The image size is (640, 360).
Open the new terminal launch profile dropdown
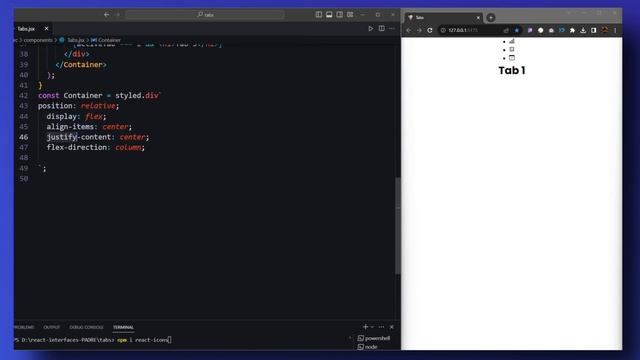(372, 327)
